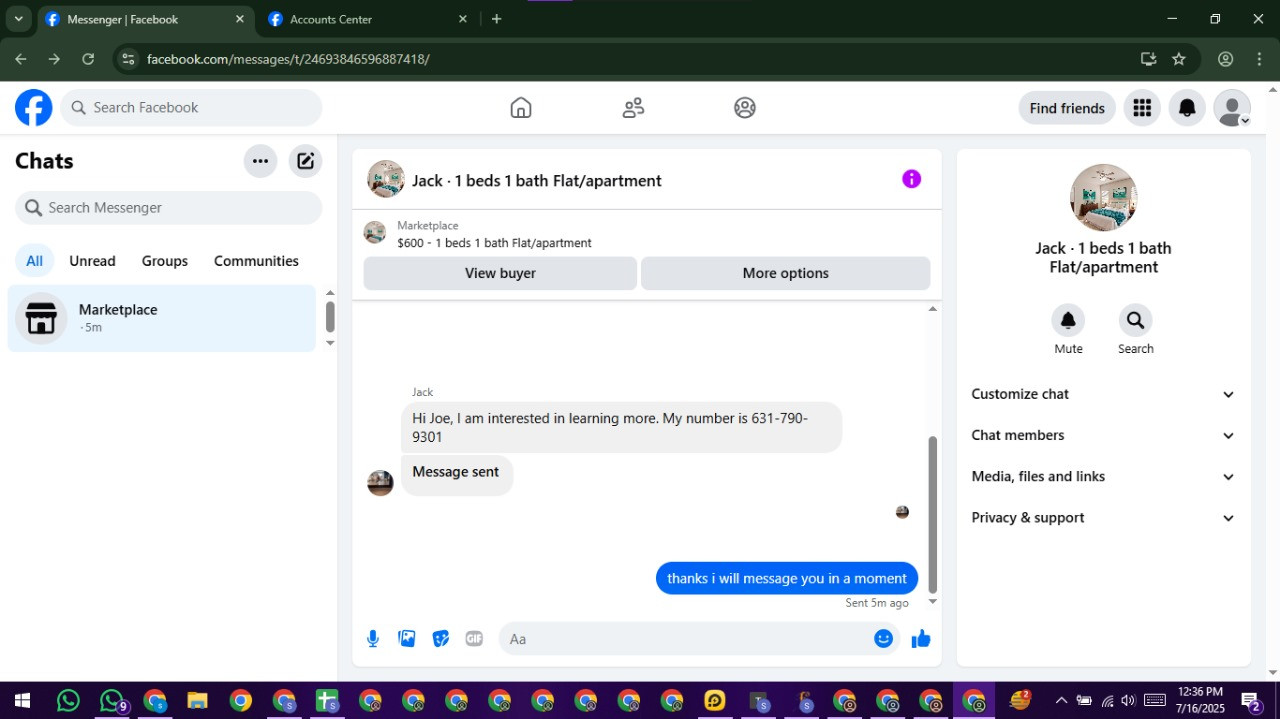1280x719 pixels.
Task: Expand Media, files and links section
Action: 1103,476
